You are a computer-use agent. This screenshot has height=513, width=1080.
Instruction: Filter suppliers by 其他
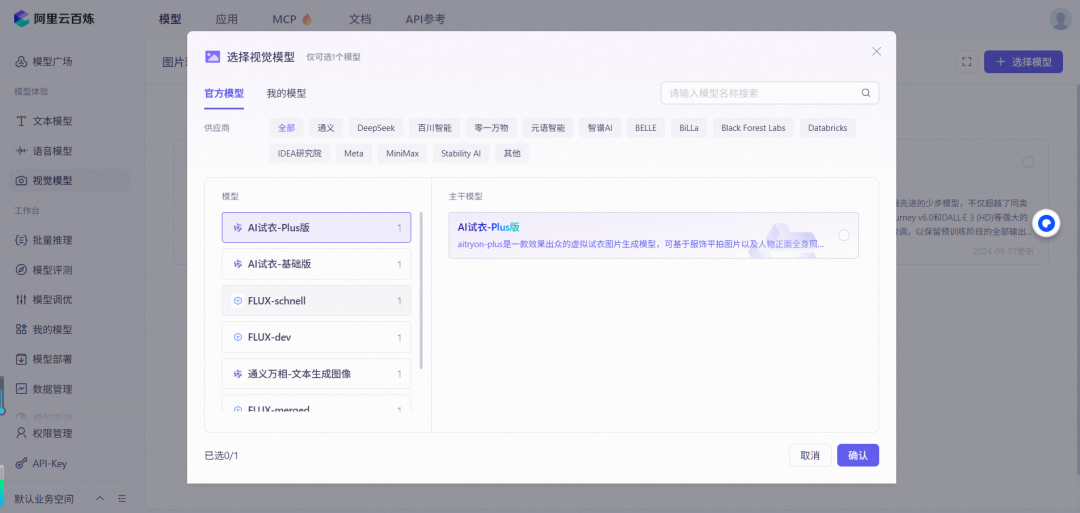pyautogui.click(x=512, y=154)
